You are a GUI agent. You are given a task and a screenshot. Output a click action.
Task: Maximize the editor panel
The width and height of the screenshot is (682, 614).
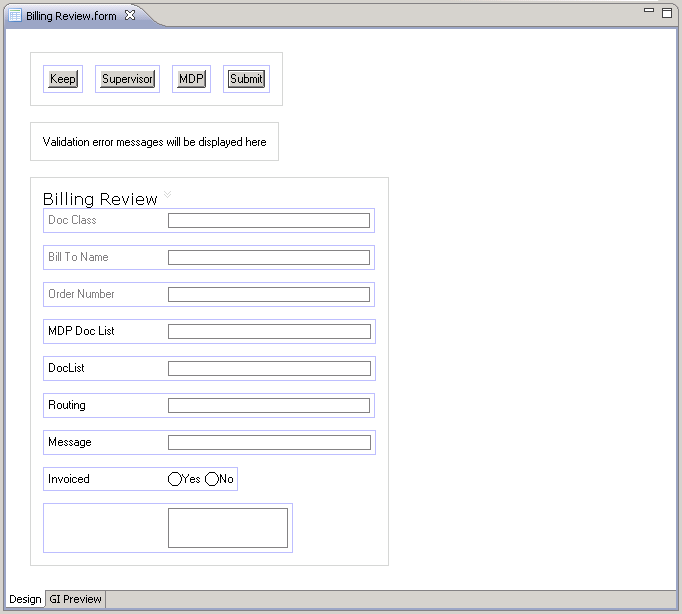(x=667, y=12)
